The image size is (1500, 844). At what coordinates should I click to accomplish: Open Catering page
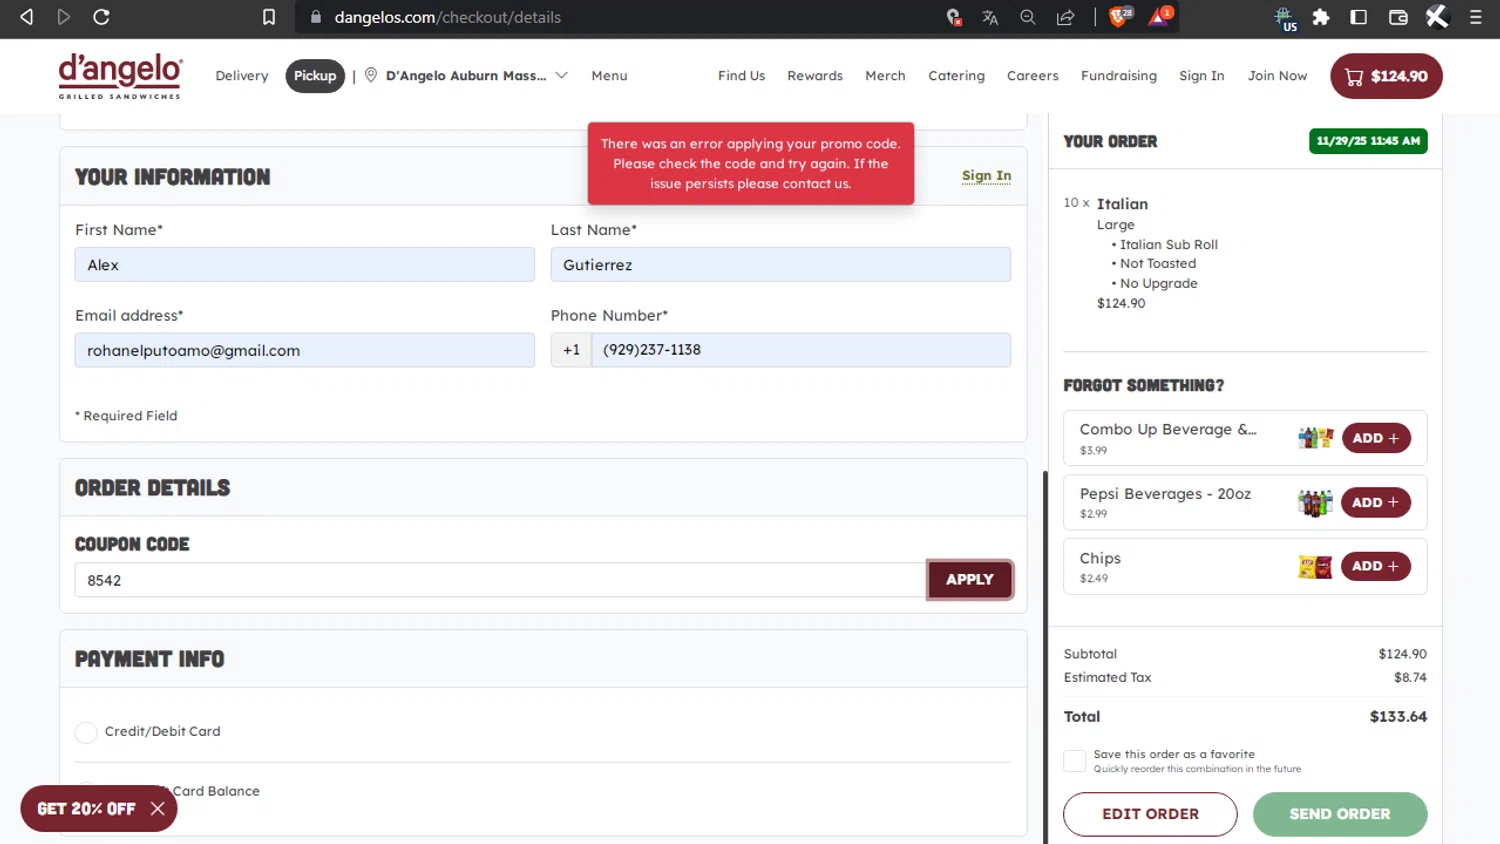pyautogui.click(x=956, y=76)
